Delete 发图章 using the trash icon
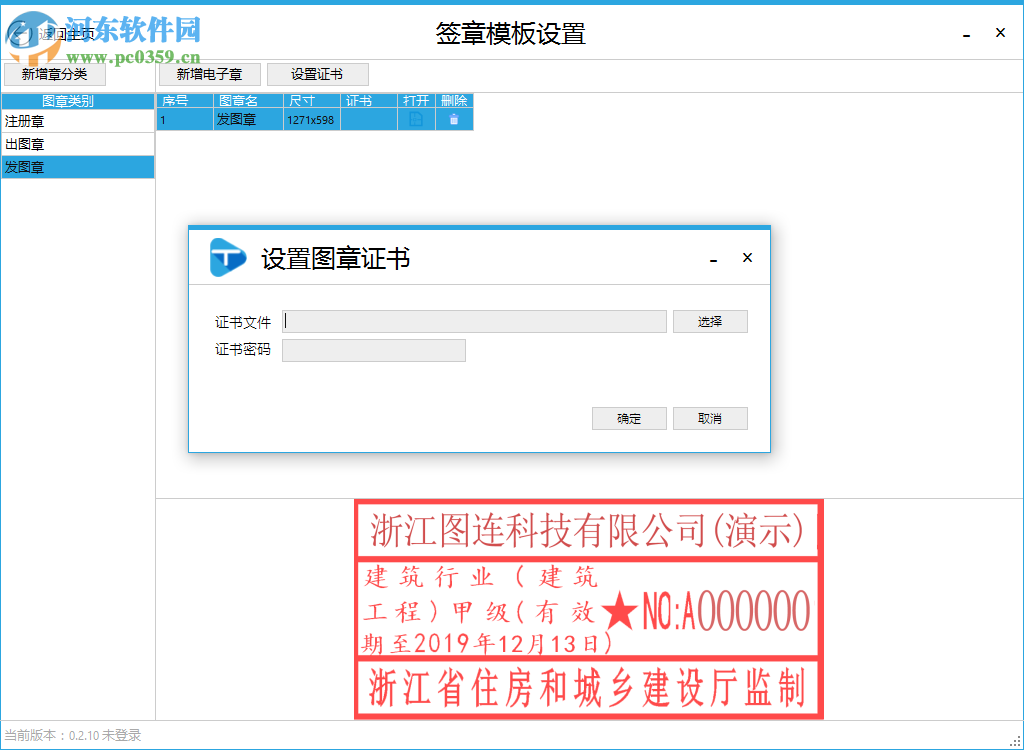 pyautogui.click(x=453, y=118)
